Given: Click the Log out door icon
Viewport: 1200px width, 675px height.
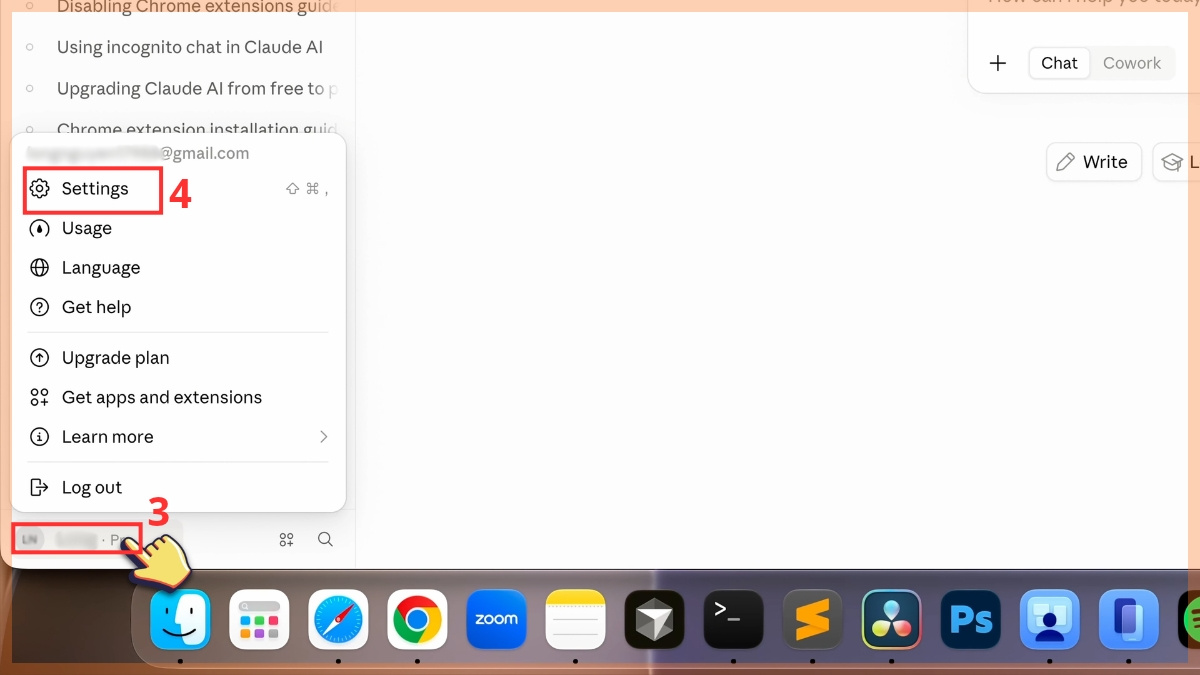Looking at the screenshot, I should click(x=39, y=487).
